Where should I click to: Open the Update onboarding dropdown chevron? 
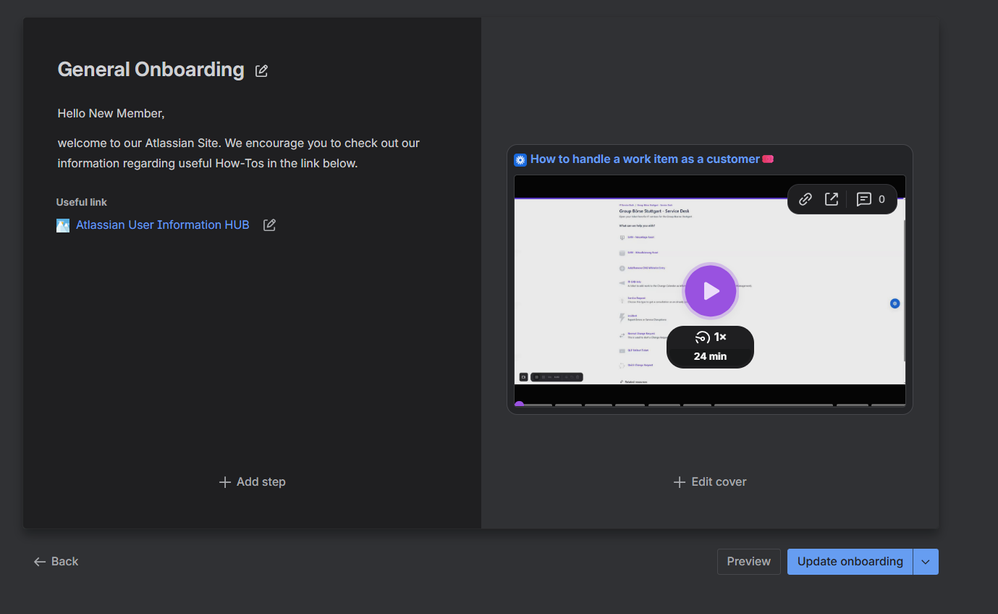pos(925,561)
